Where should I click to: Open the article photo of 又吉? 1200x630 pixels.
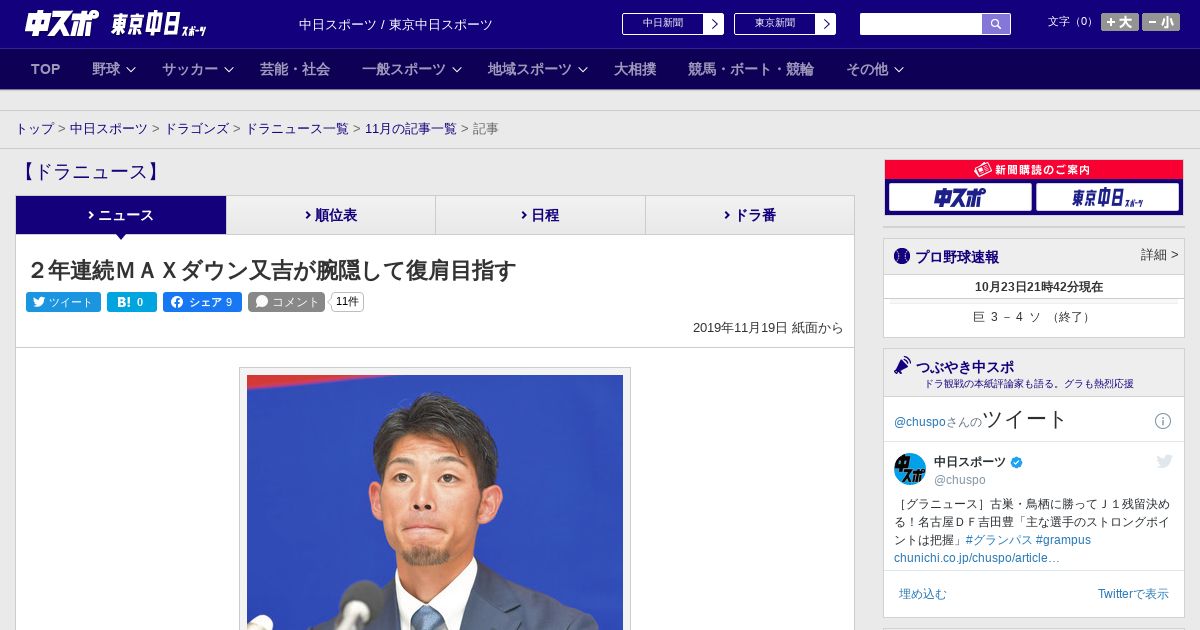point(435,500)
